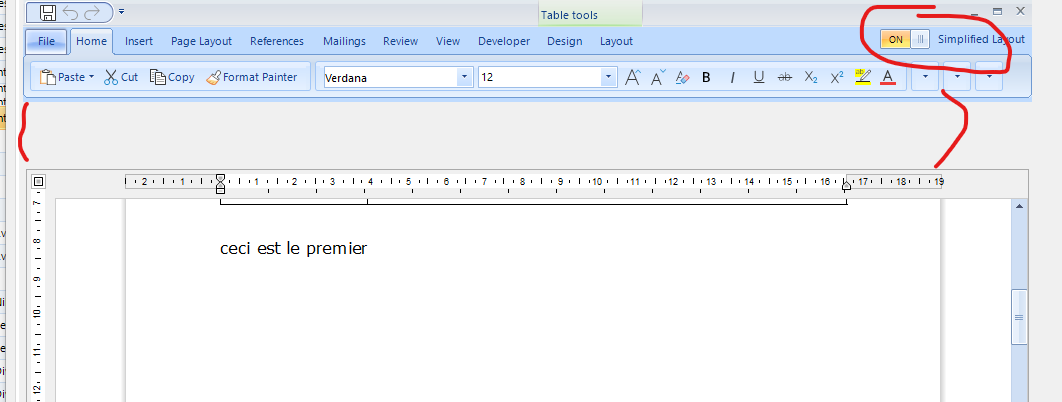Open the File menu

point(46,41)
